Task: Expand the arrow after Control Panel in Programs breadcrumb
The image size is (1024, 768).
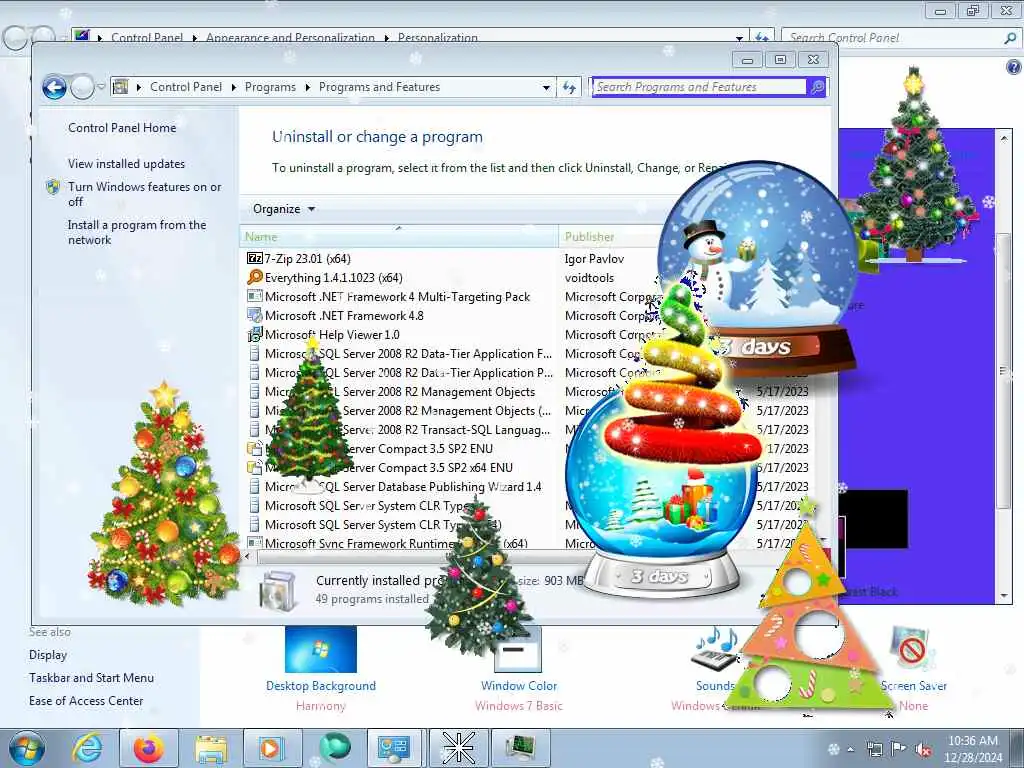Action: coord(234,87)
